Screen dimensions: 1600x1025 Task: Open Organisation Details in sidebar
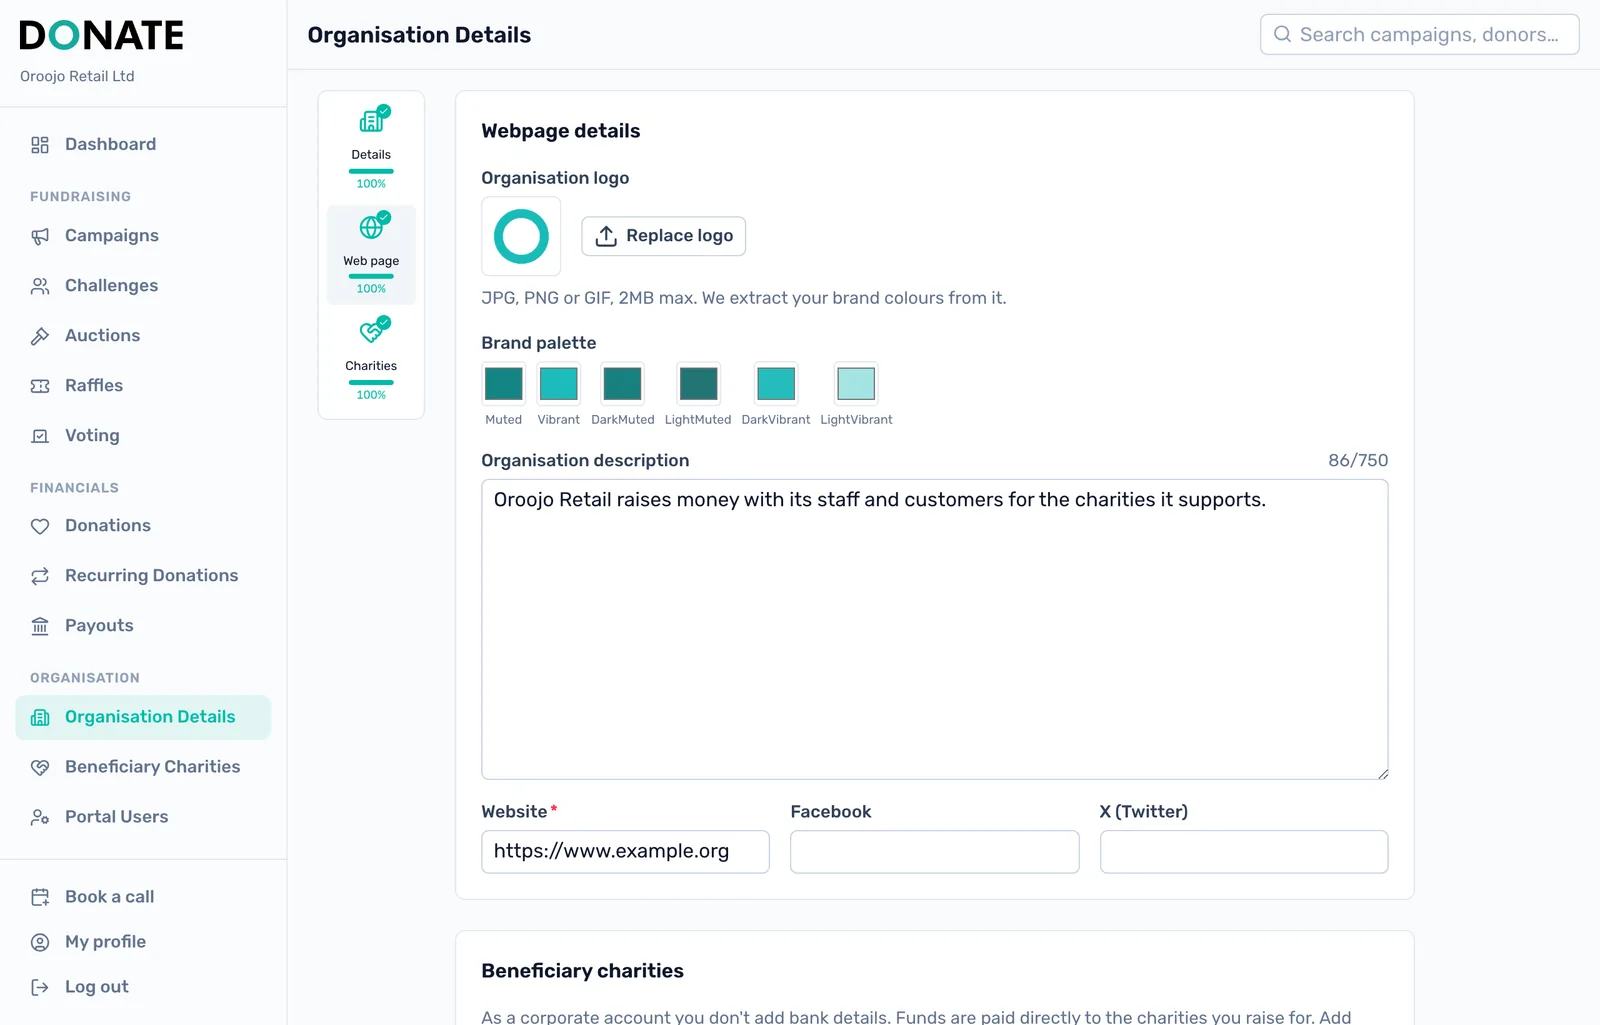tap(143, 717)
